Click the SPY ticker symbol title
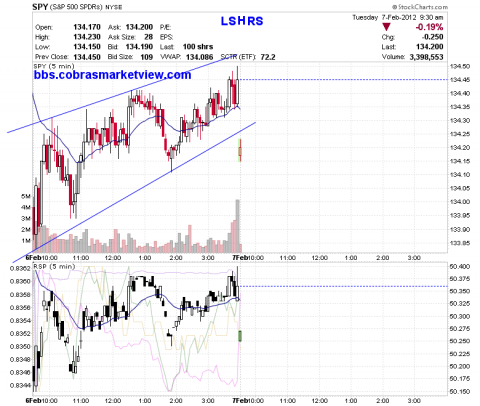 40,7
